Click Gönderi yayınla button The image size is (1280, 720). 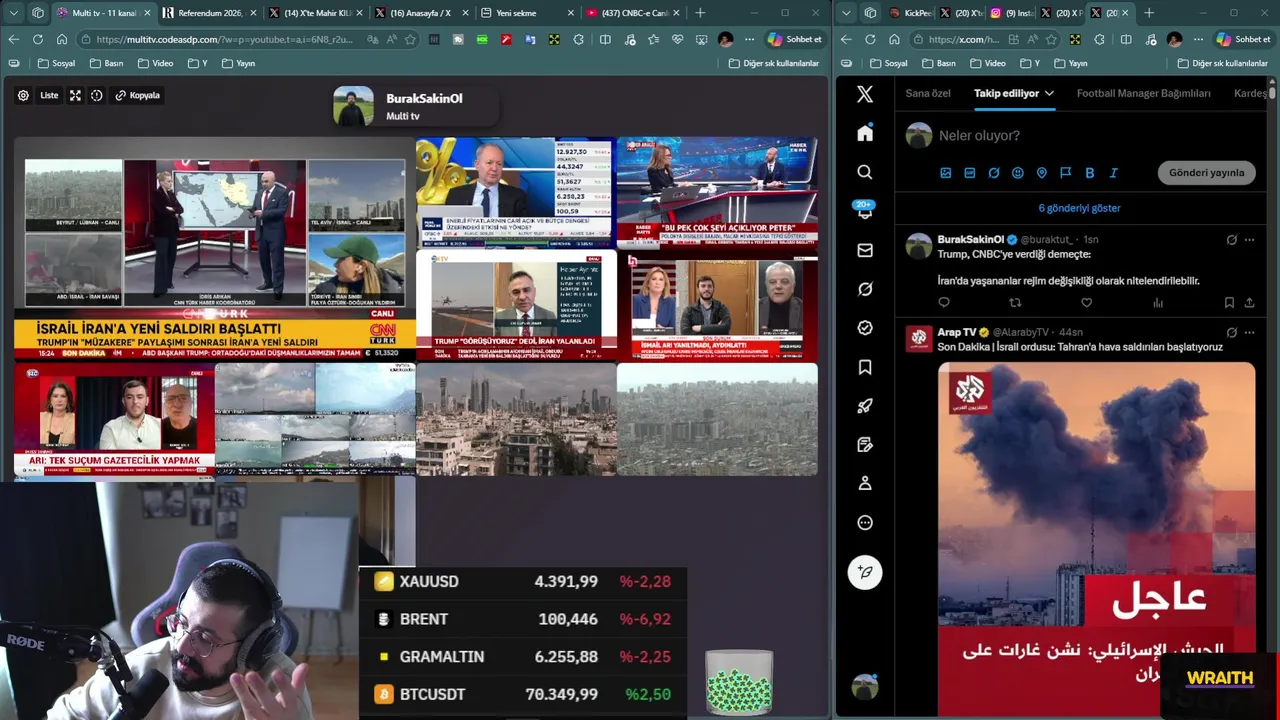point(1207,172)
